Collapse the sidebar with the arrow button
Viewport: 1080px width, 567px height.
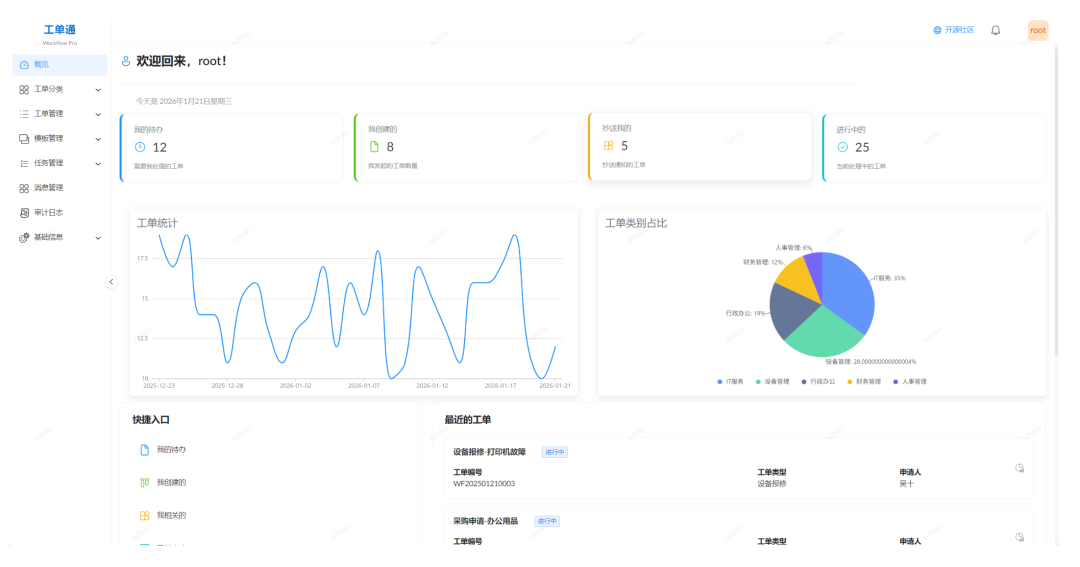(x=111, y=282)
